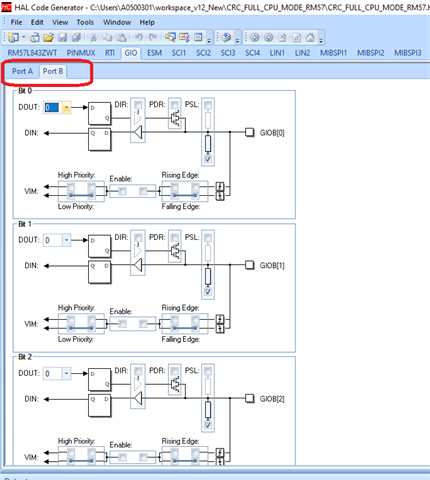Viewport: 430px width, 480px height.
Task: Select the PINMUX module tab
Action: pos(81,53)
